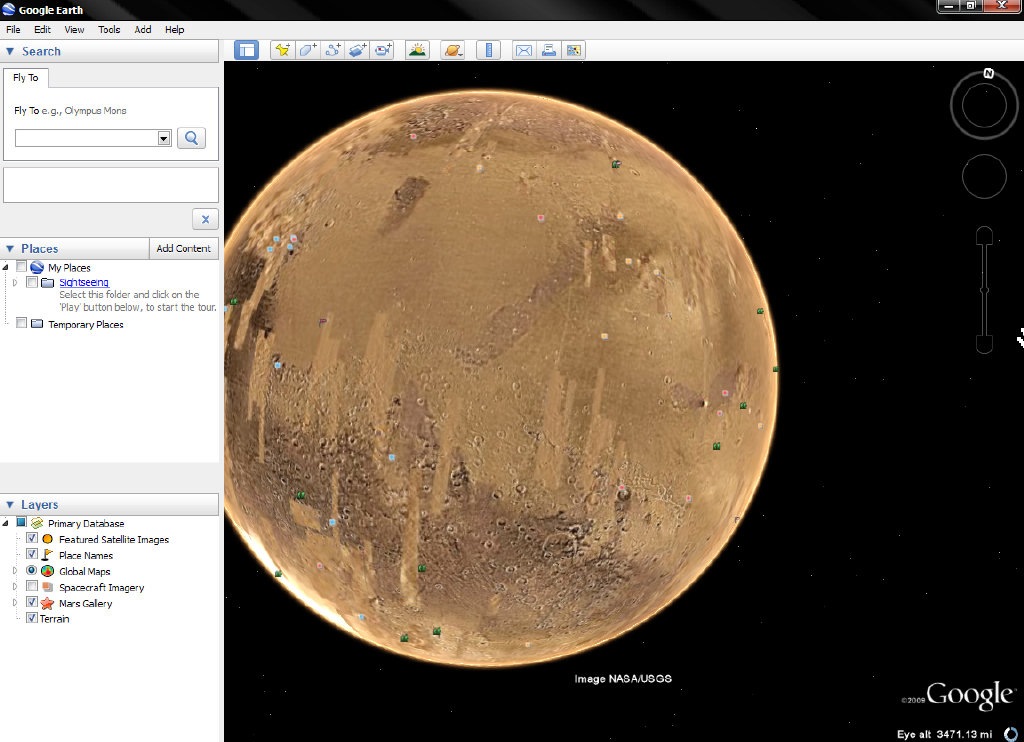Click the Add Placemark pushpin tool
The width and height of the screenshot is (1024, 742).
pos(282,50)
